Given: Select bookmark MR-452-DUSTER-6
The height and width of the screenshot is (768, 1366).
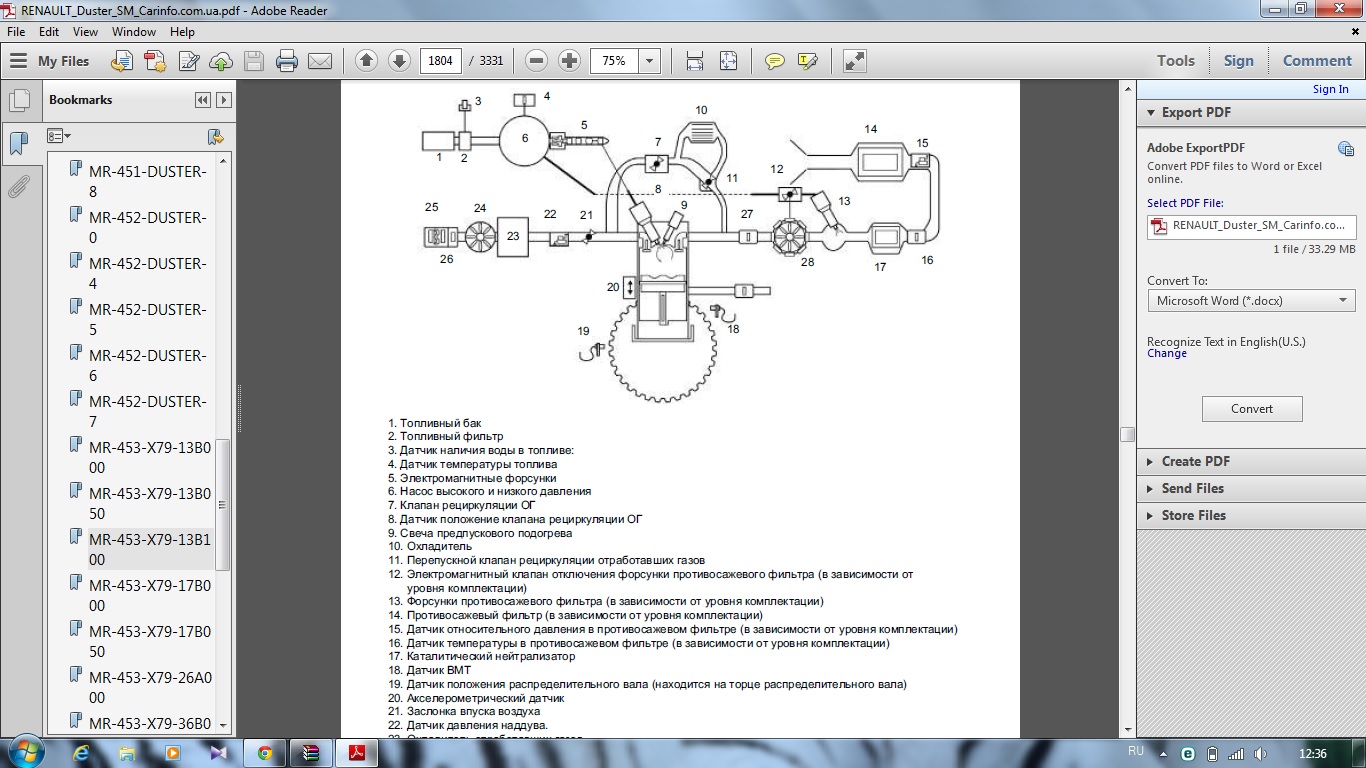Looking at the screenshot, I should [x=148, y=365].
